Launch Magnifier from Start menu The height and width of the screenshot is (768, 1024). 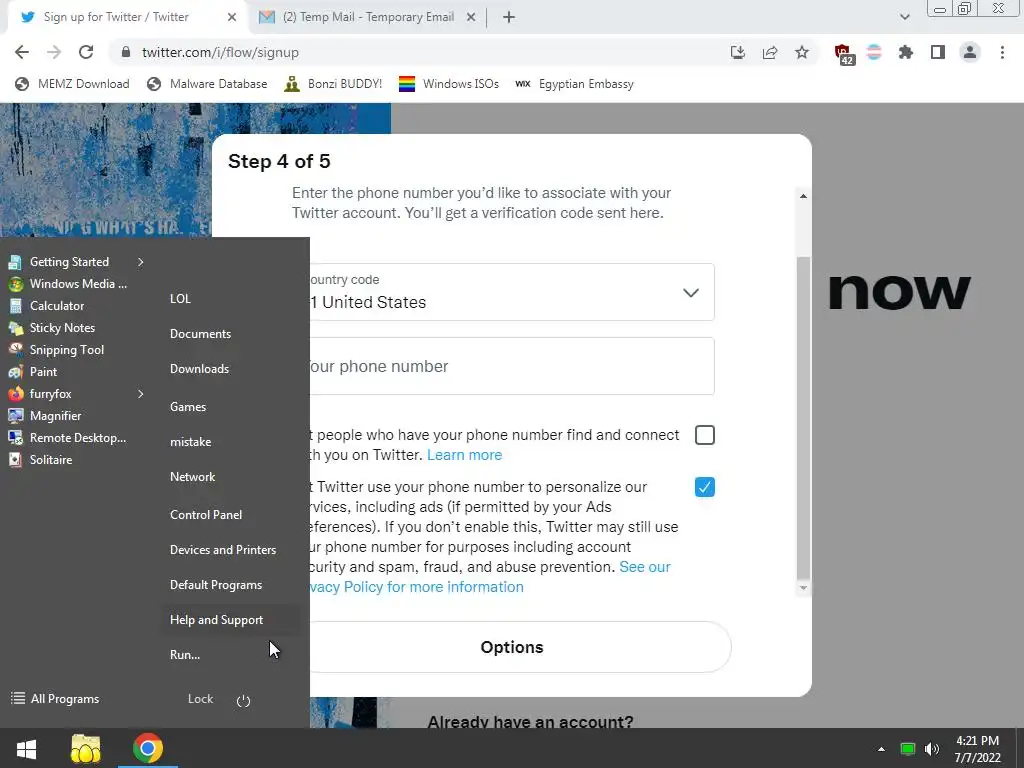point(45,415)
